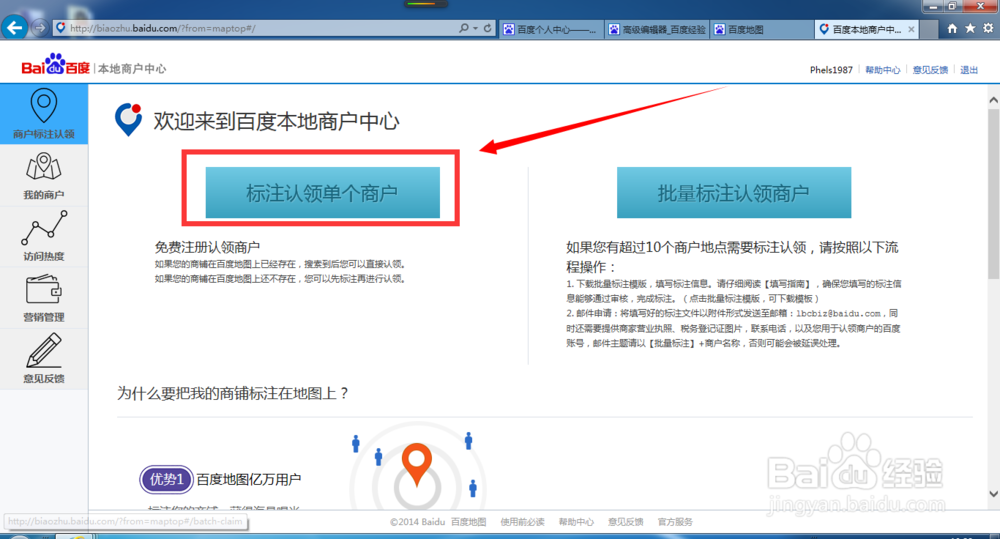Open Favorites star icon
Viewport: 1000px width, 539px height.
(x=970, y=28)
